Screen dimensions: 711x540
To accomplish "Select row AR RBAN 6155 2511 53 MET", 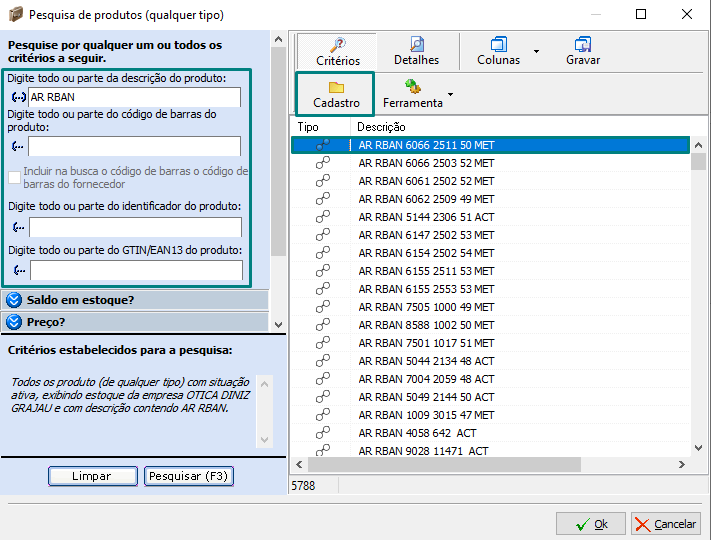I will tap(490, 271).
